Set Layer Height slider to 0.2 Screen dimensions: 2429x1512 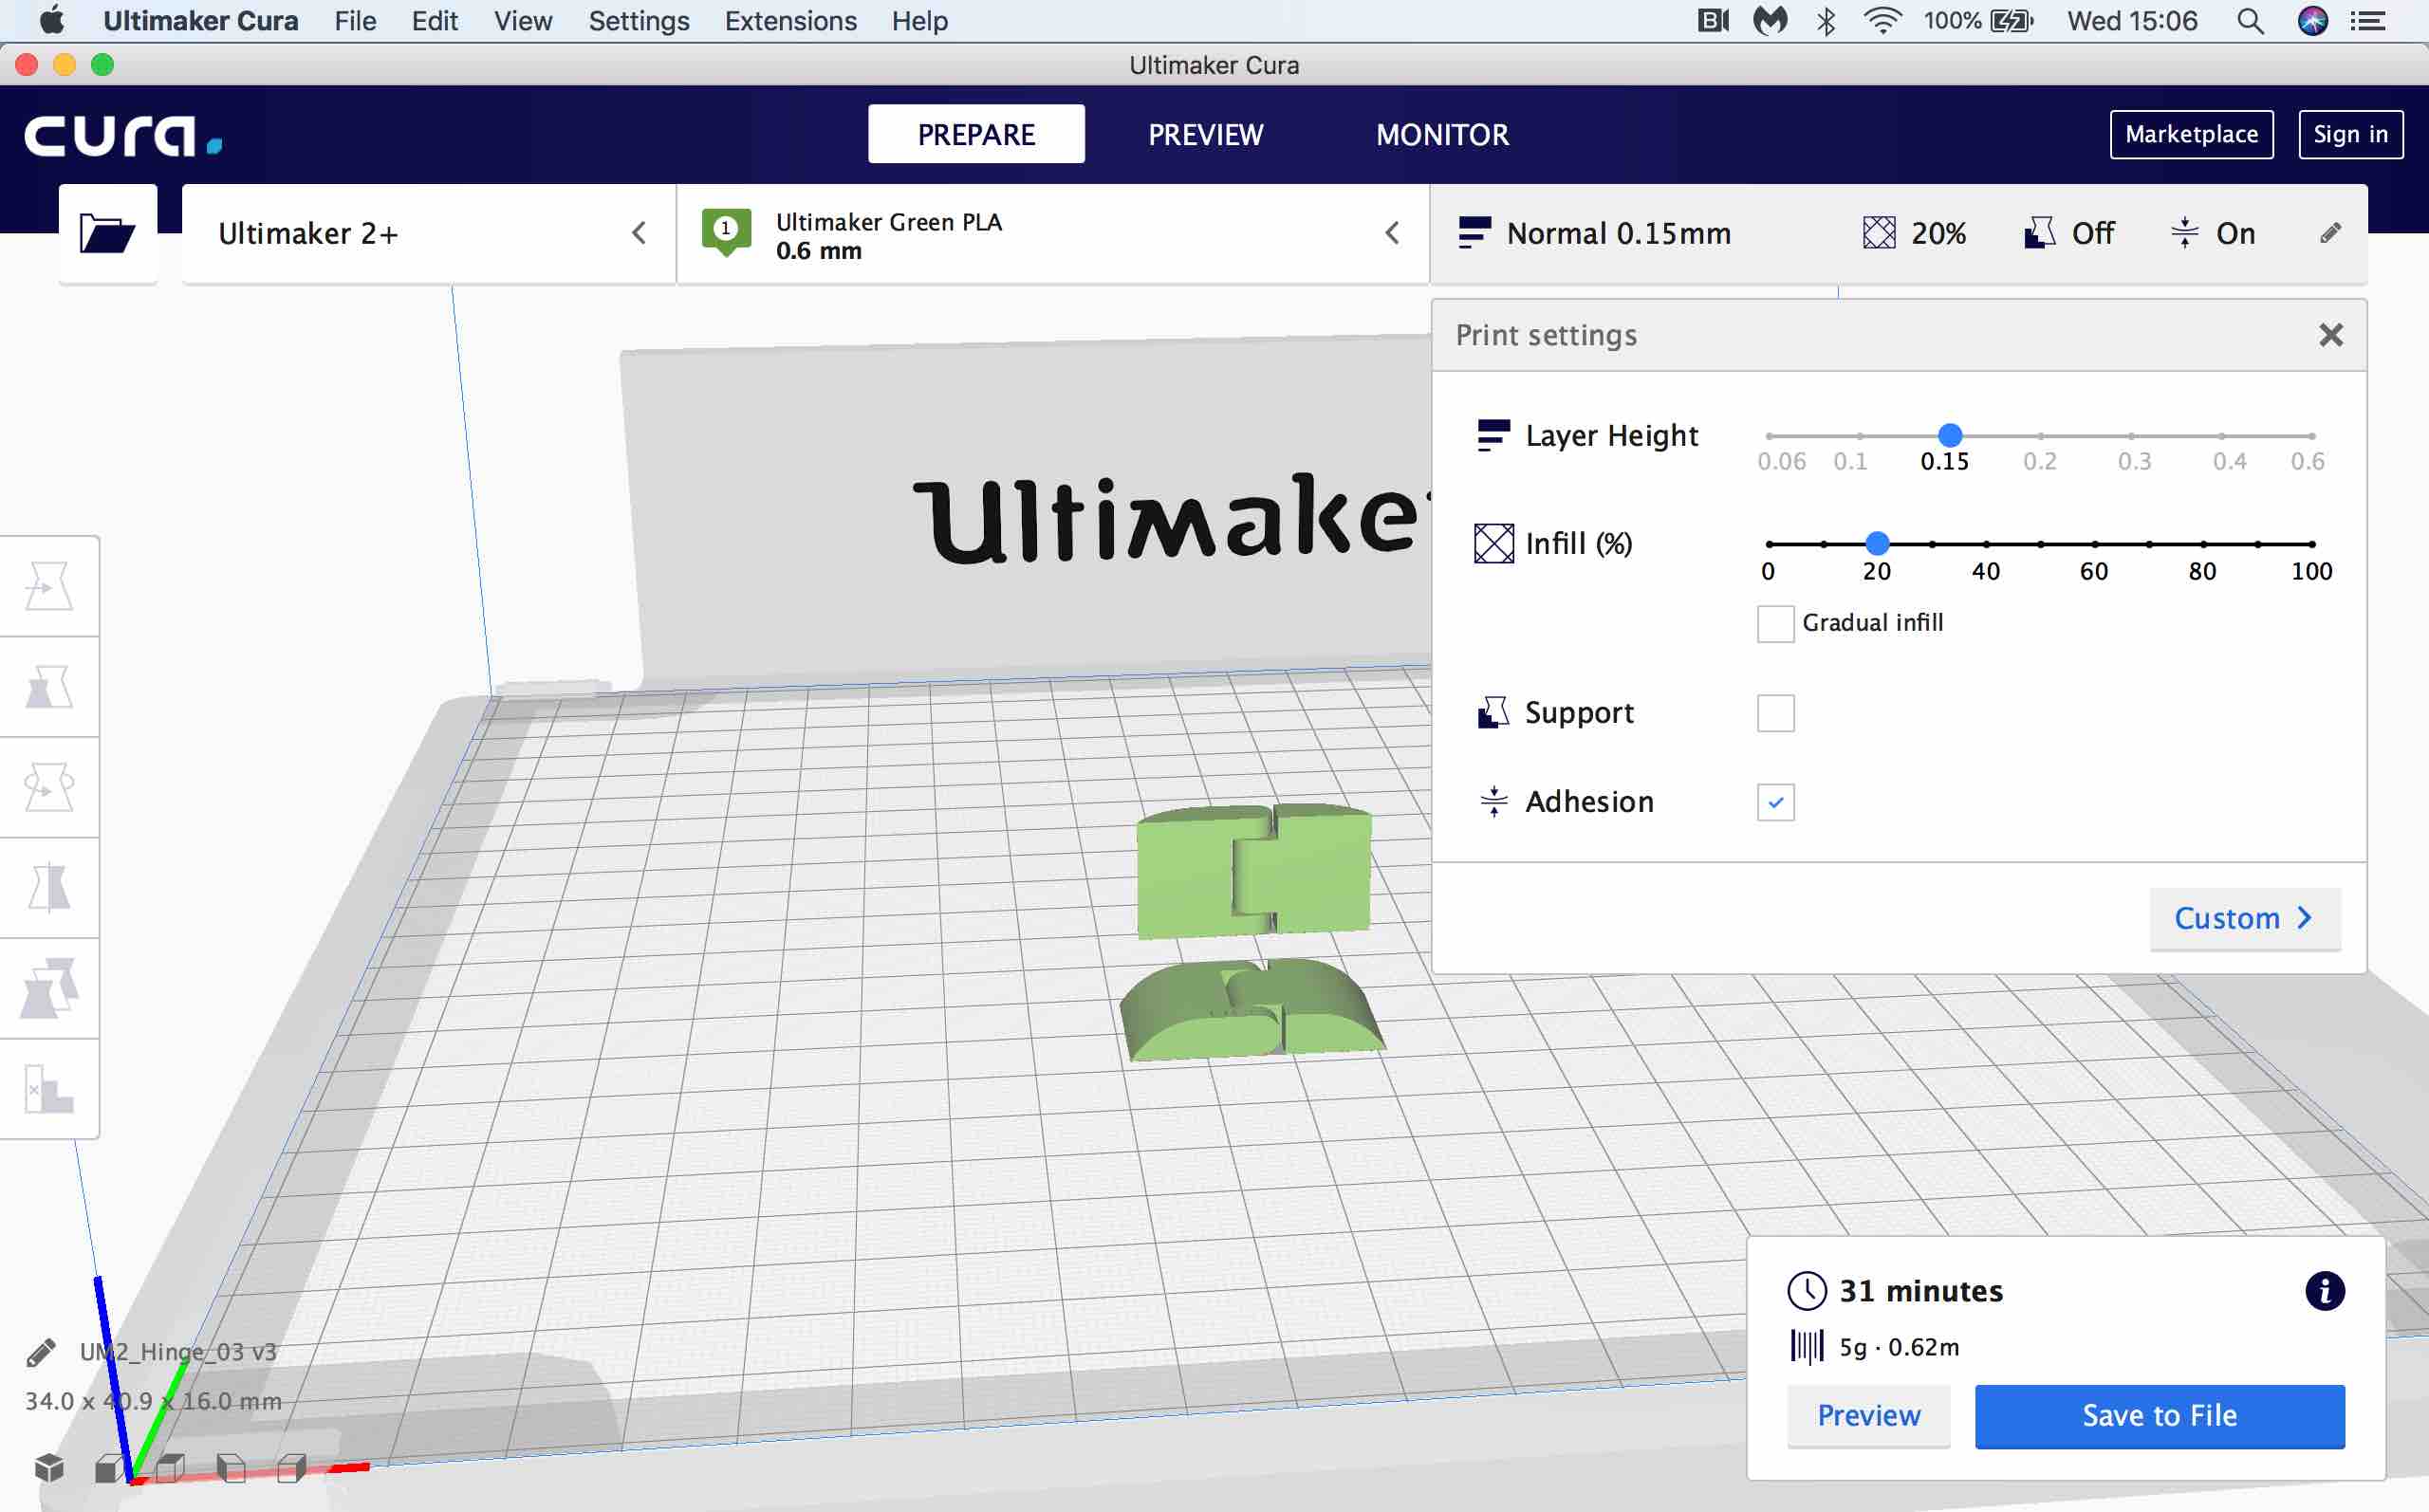click(2040, 436)
